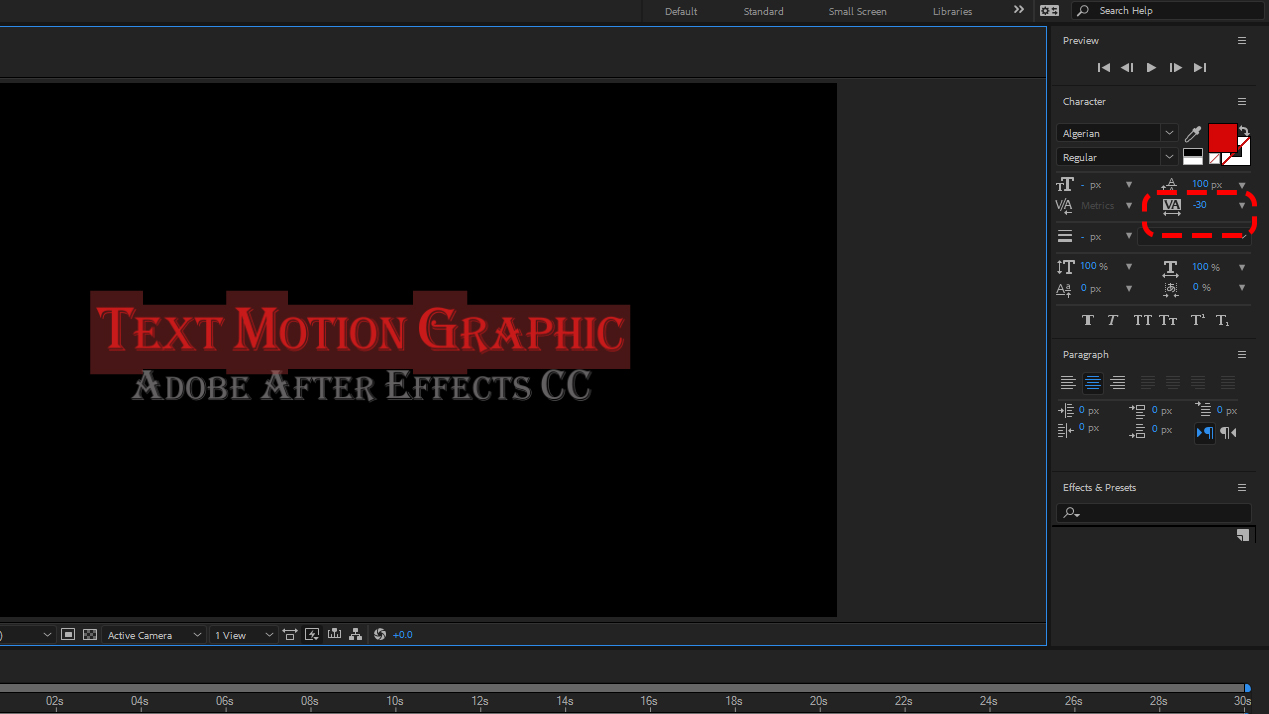Toggle All Caps
1269x714 pixels.
coord(1142,320)
